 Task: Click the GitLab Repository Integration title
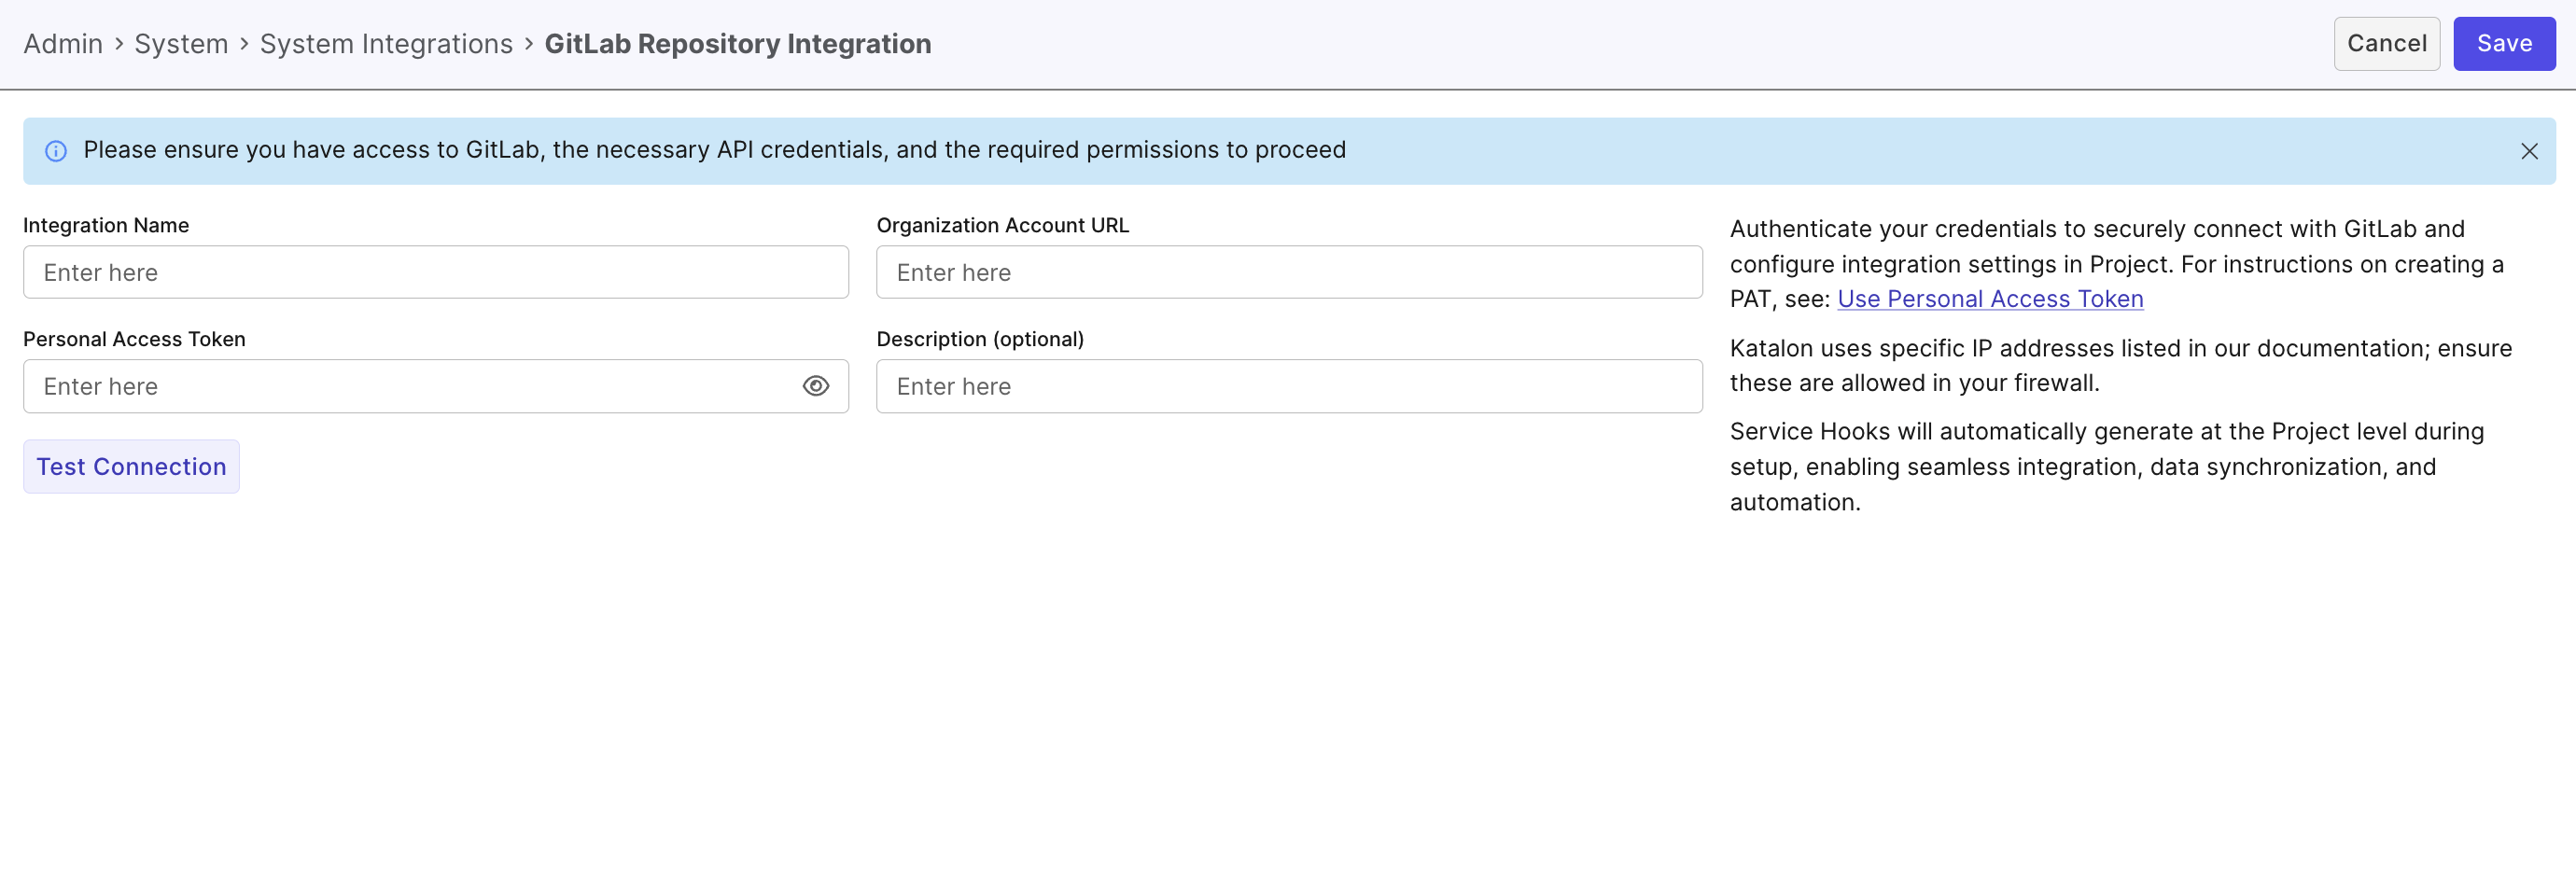pos(737,44)
